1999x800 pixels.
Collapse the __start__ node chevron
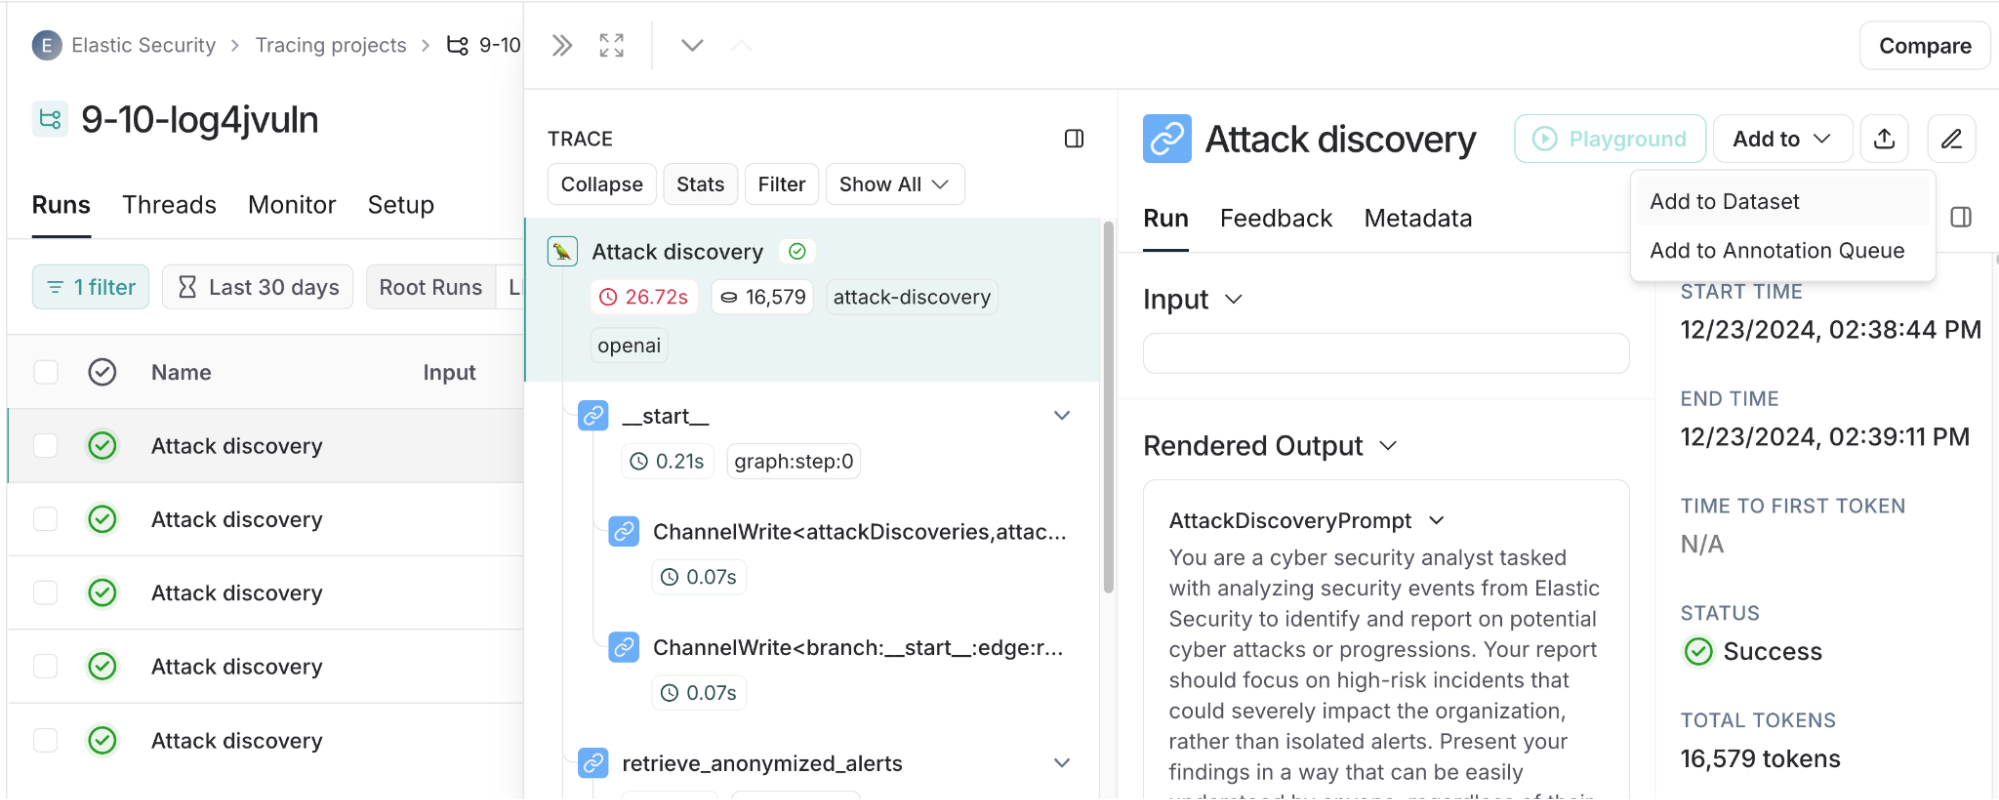click(1062, 416)
